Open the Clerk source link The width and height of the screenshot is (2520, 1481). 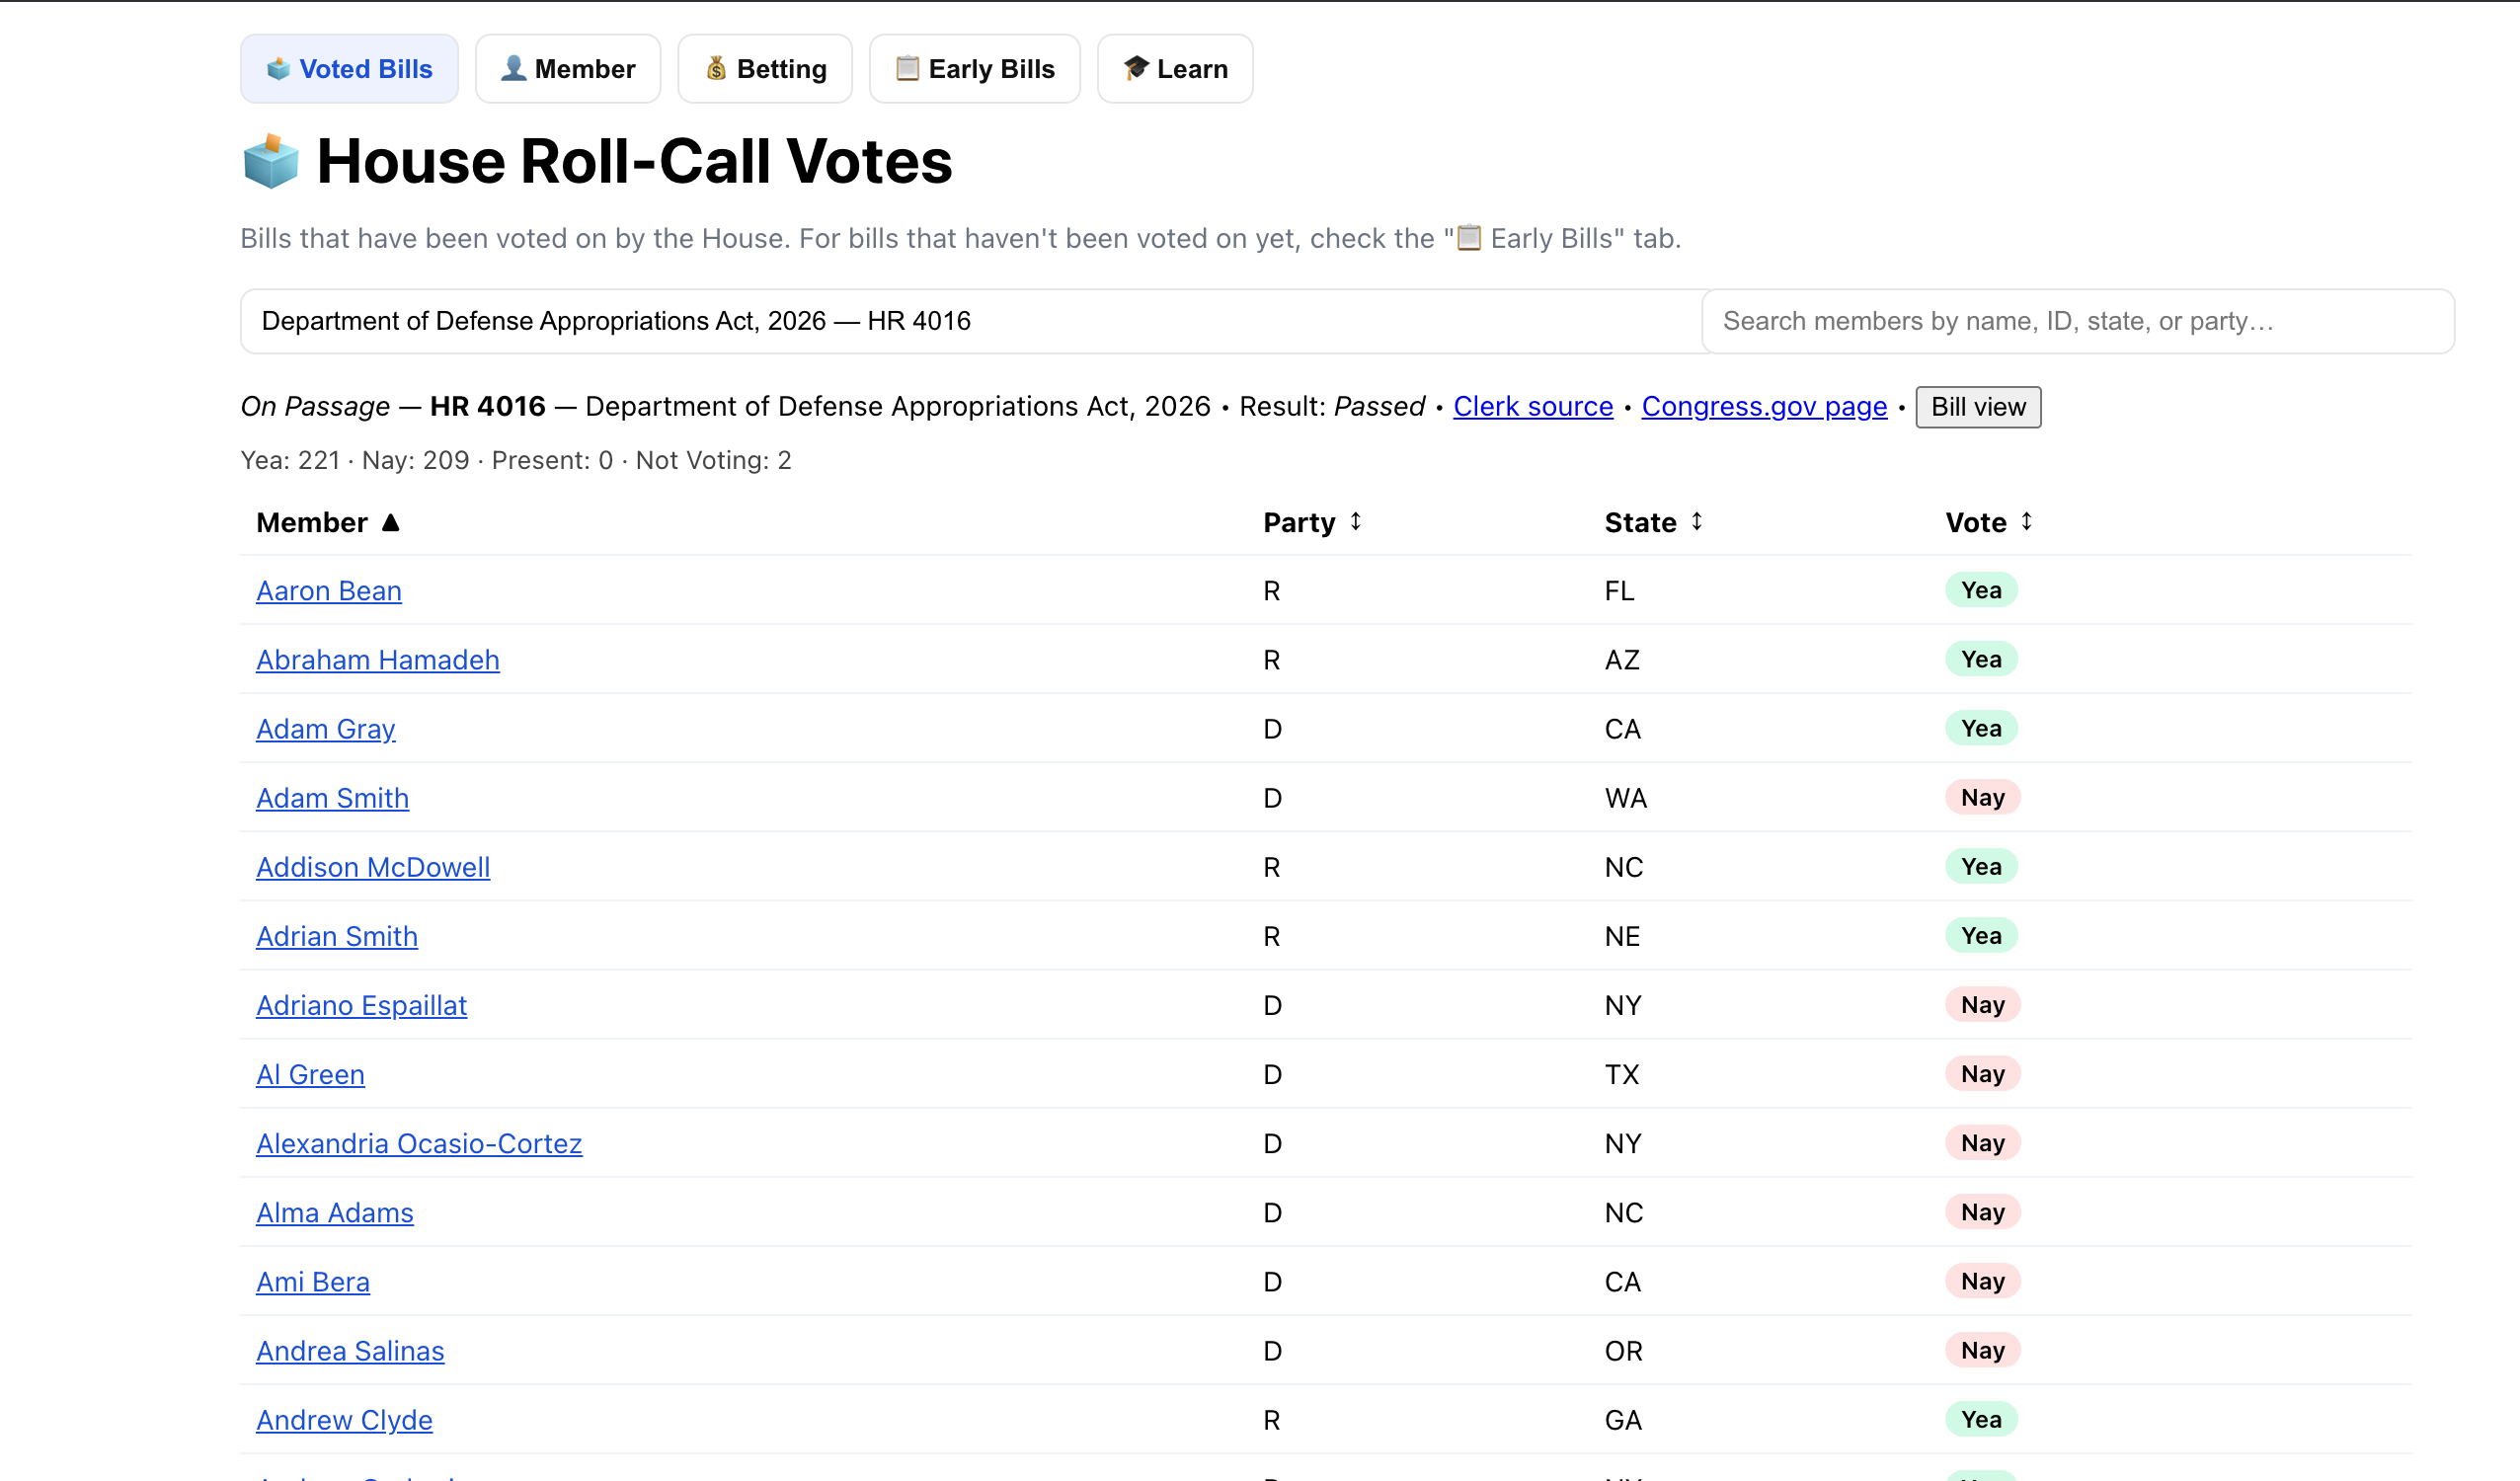[1532, 407]
